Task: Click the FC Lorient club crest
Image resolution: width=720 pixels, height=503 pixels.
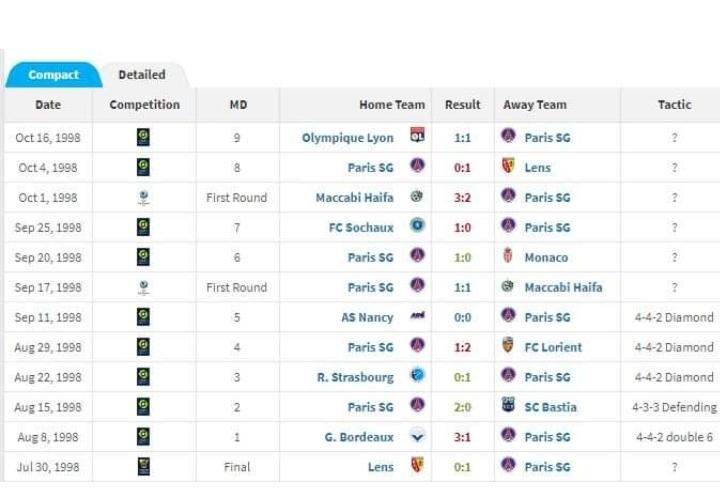Action: coord(508,345)
